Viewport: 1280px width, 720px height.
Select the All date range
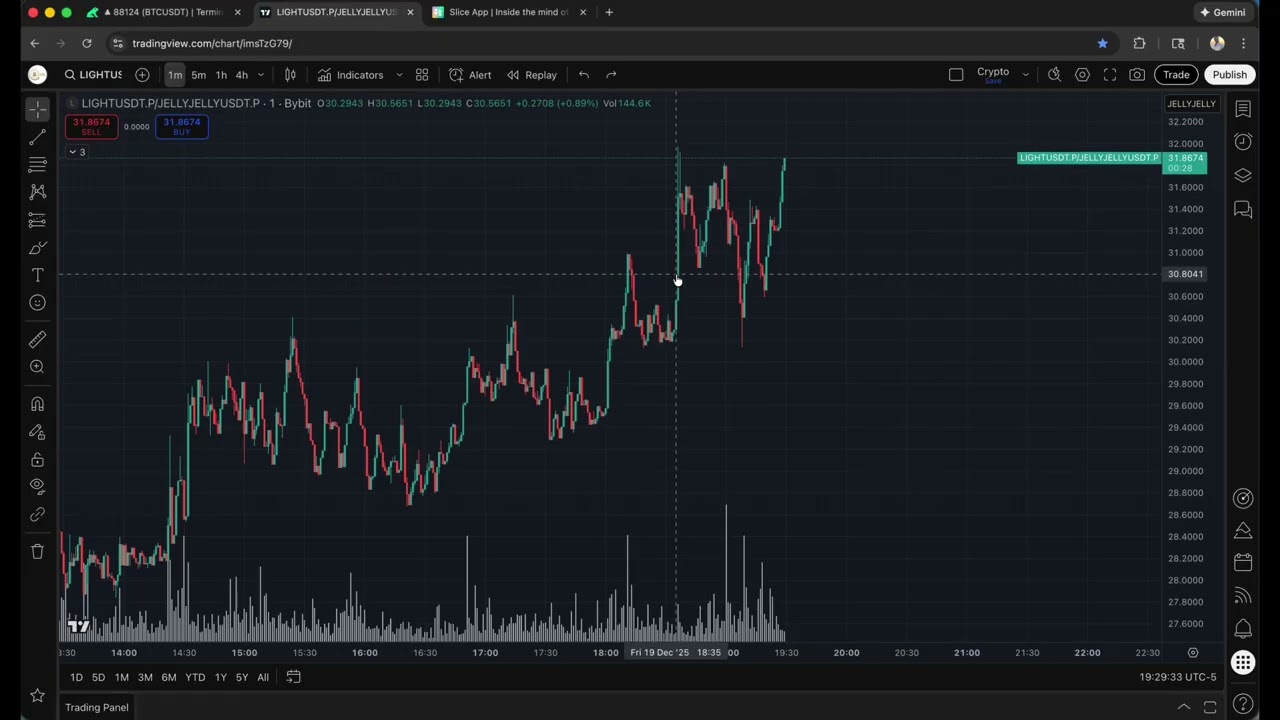[x=263, y=677]
